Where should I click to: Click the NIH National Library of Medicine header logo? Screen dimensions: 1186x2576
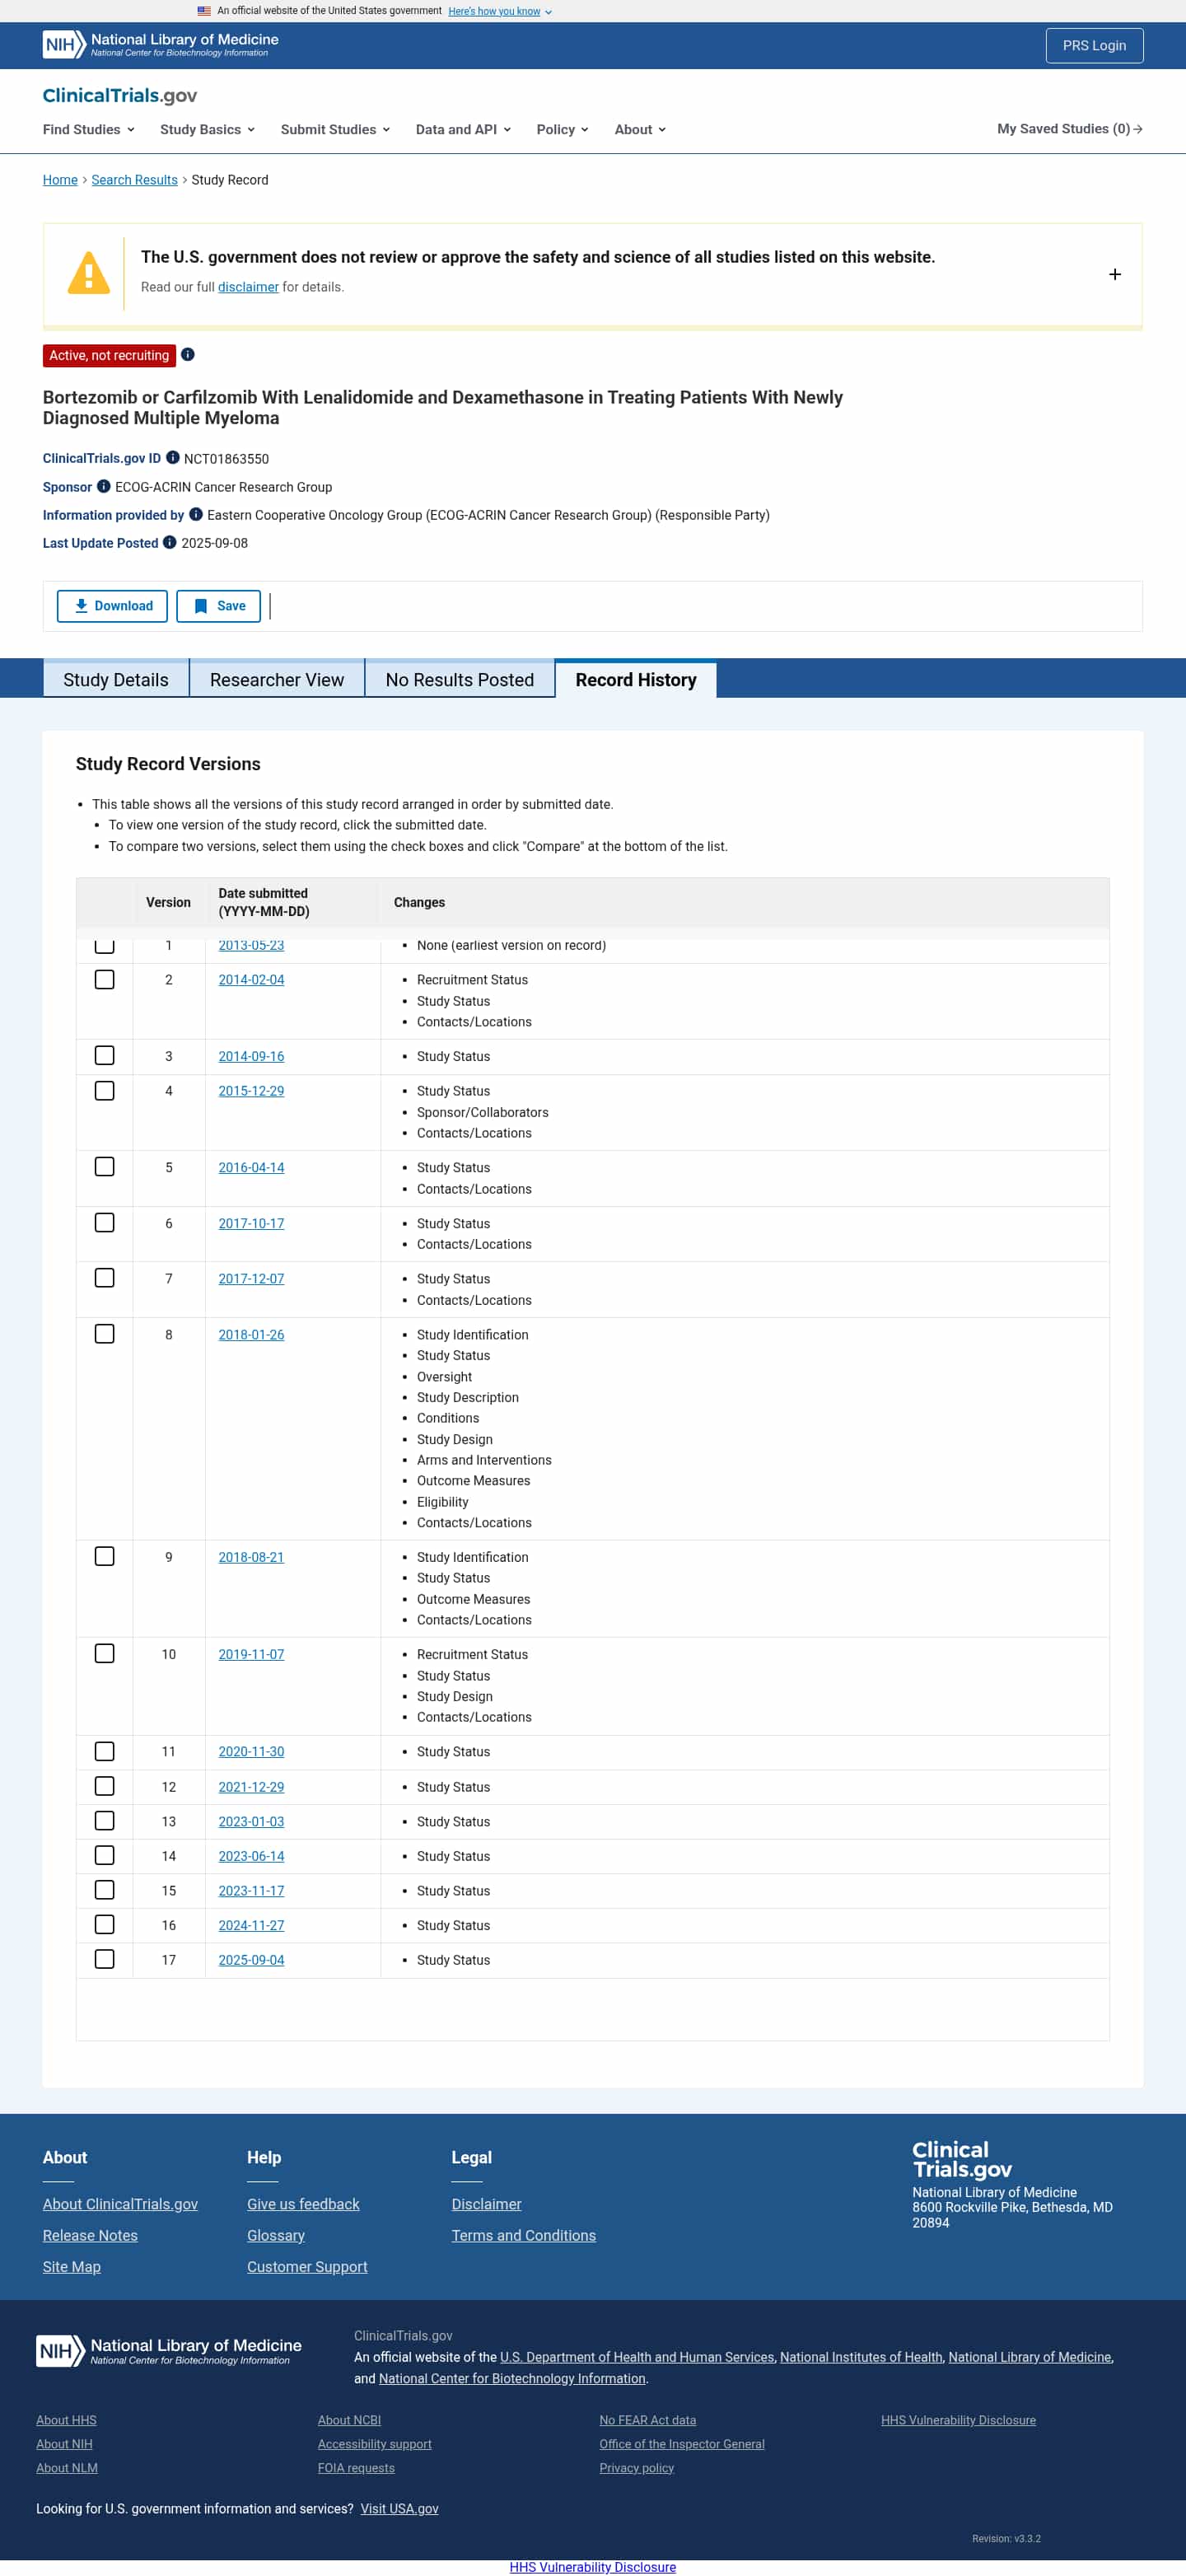tap(161, 45)
